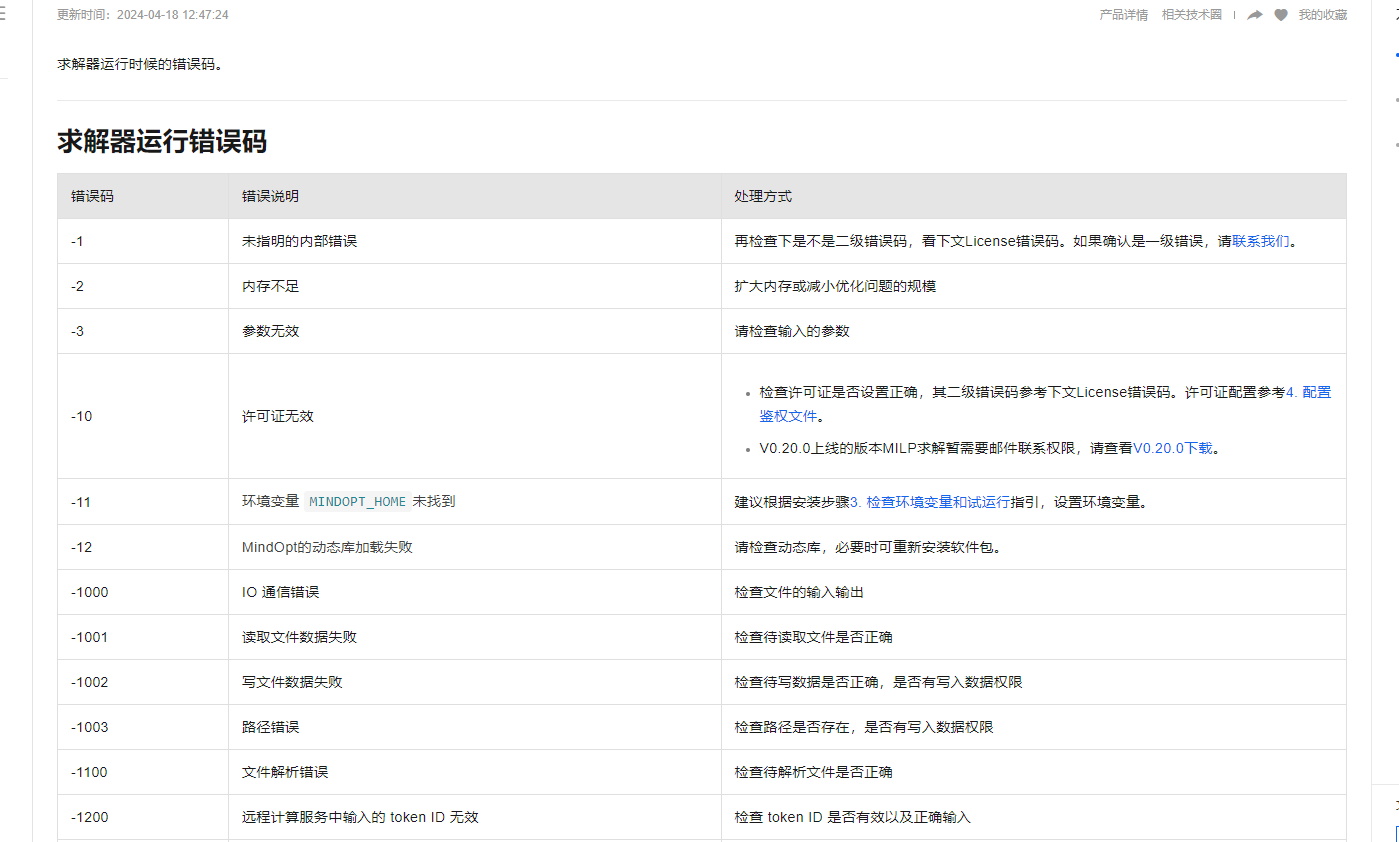This screenshot has height=842, width=1399.
Task: Click MindOpt的动态库加载失败 cell
Action: coord(475,547)
